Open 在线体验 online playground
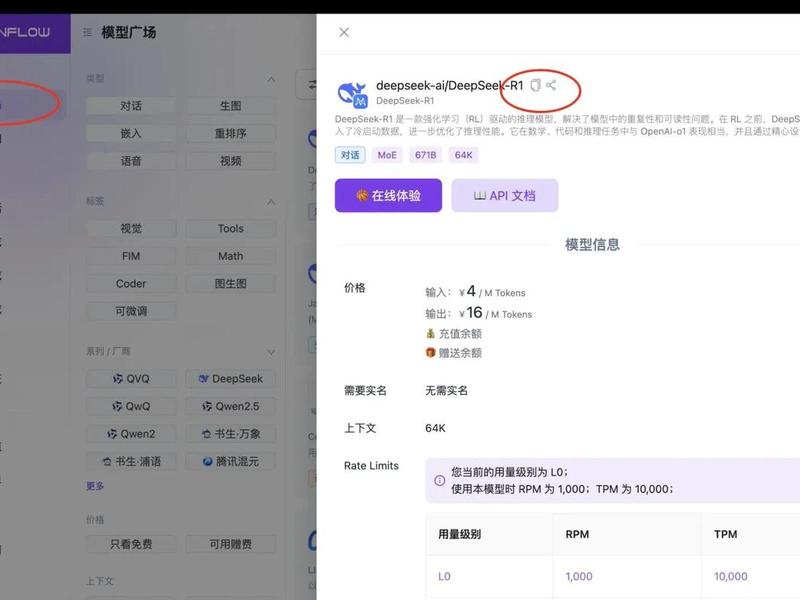The width and height of the screenshot is (800, 600). [x=388, y=195]
